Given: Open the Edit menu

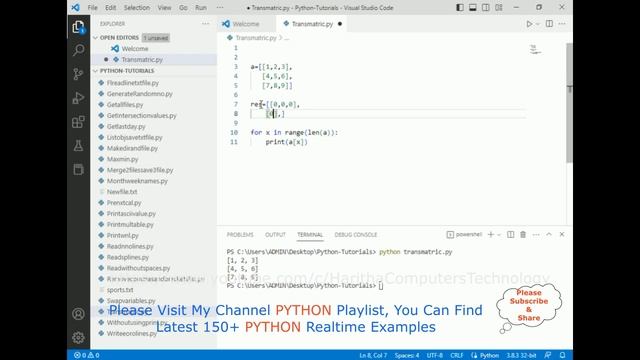Looking at the screenshot, I should [110, 7].
